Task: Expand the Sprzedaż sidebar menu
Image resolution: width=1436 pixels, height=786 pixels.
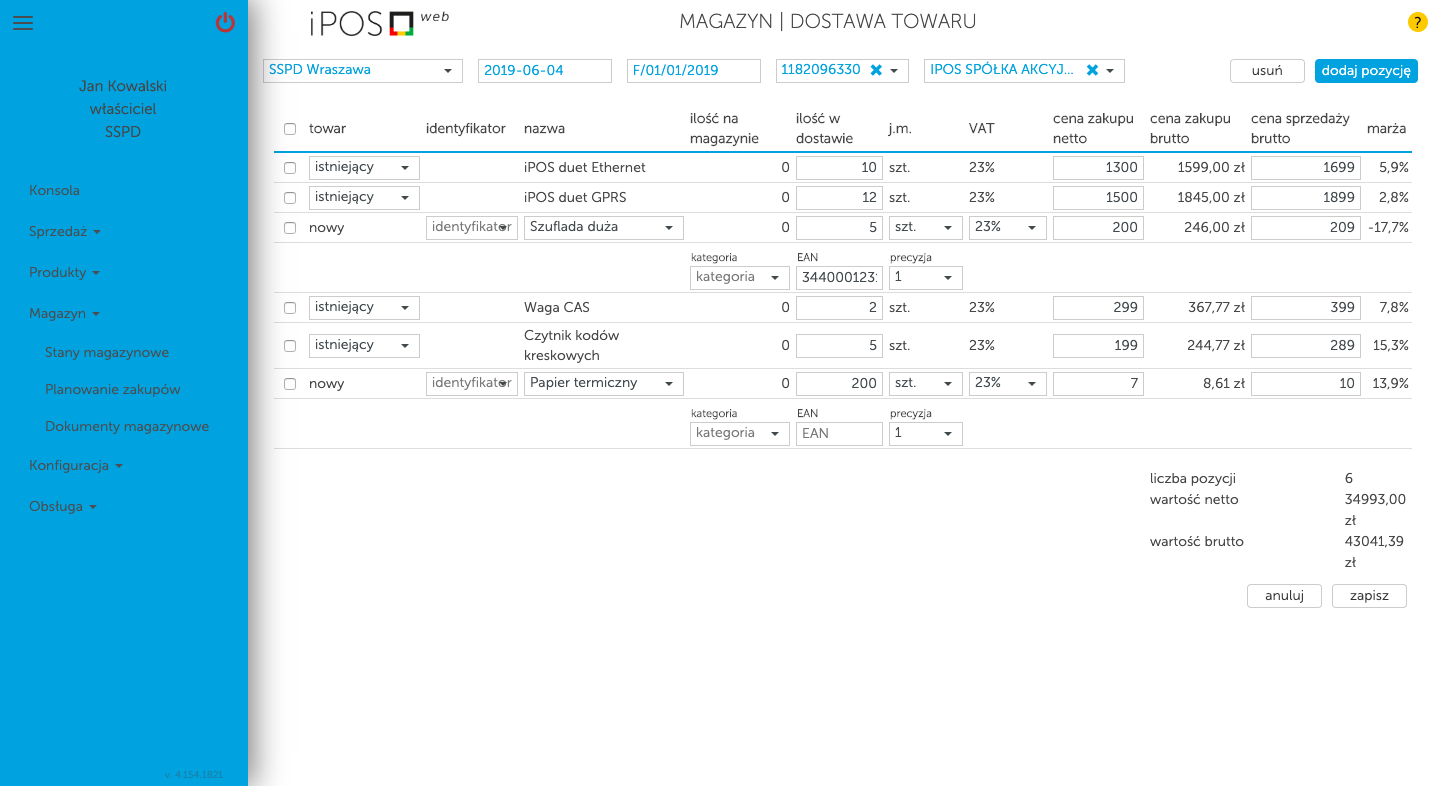Action: pyautogui.click(x=65, y=231)
